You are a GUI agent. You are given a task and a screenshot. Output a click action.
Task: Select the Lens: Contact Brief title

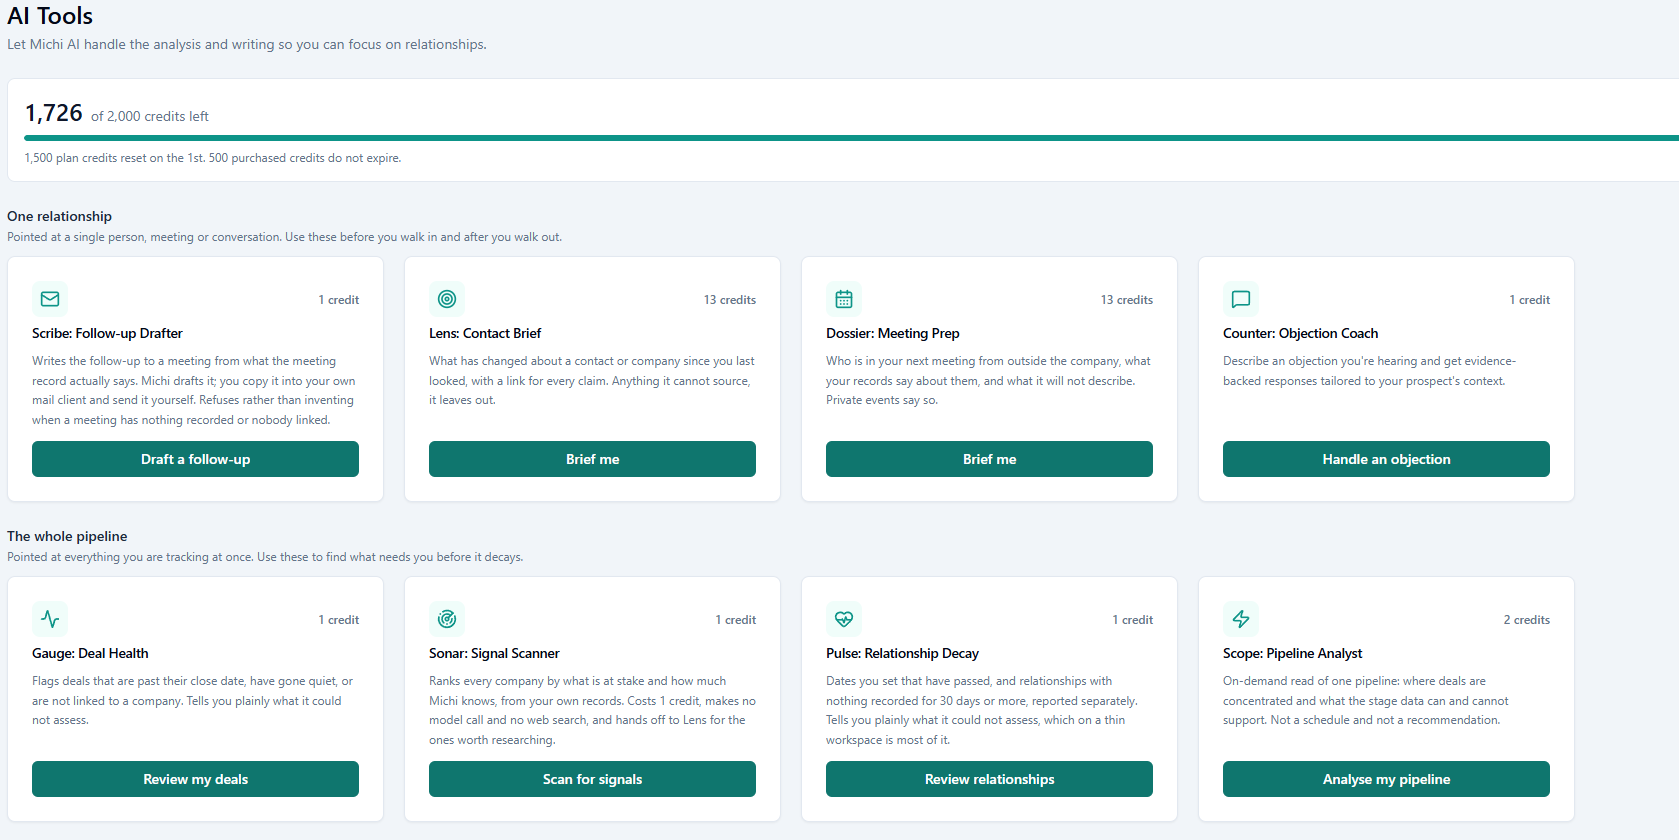point(485,333)
